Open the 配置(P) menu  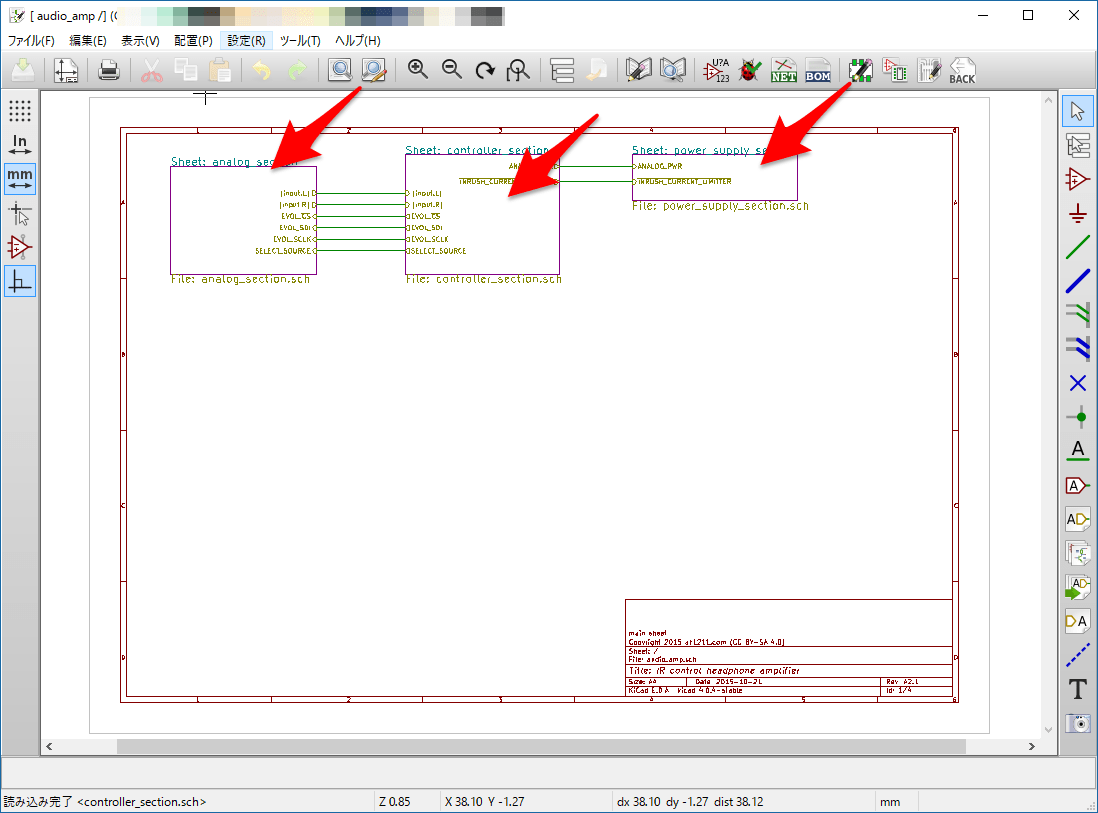[193, 41]
